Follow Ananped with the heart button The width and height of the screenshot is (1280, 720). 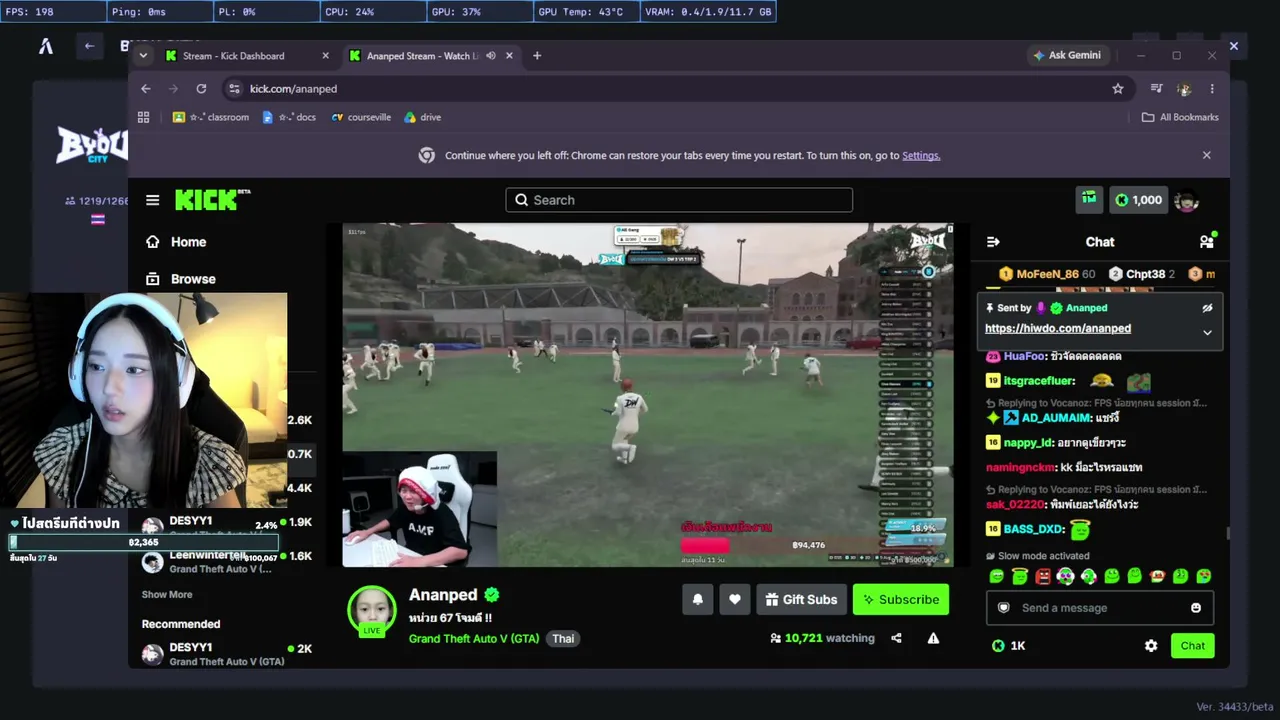coord(735,599)
